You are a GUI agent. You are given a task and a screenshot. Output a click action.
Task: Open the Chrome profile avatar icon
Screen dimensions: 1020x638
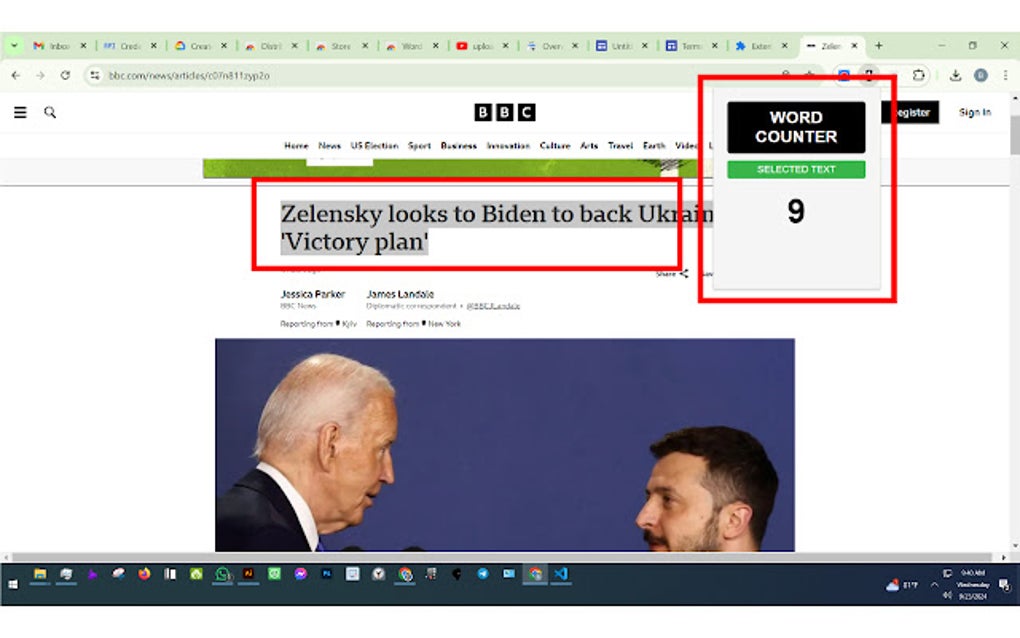pyautogui.click(x=980, y=75)
